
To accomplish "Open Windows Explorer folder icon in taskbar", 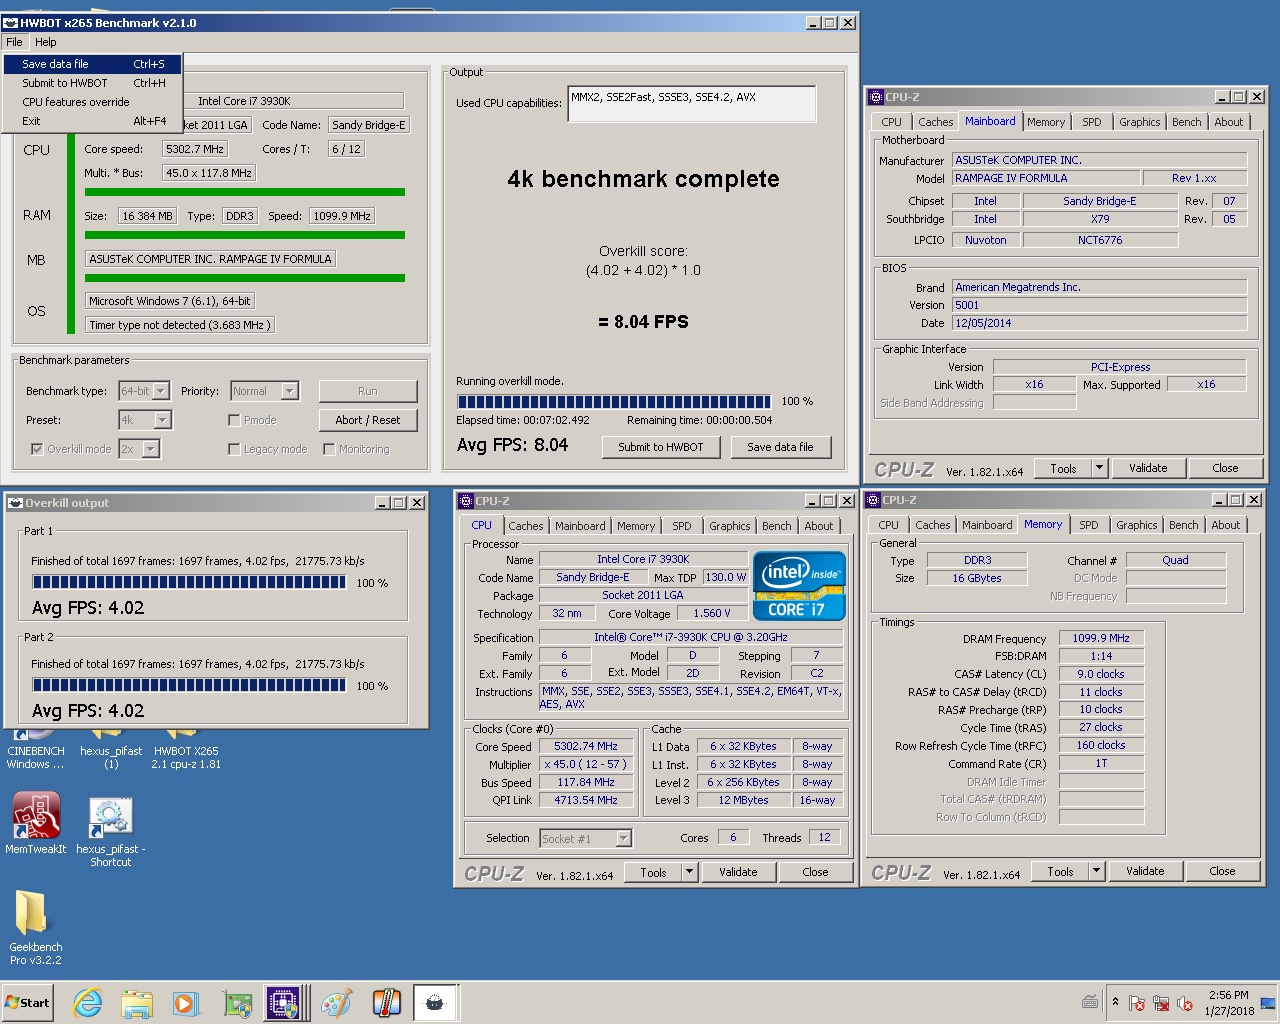I will (137, 1003).
